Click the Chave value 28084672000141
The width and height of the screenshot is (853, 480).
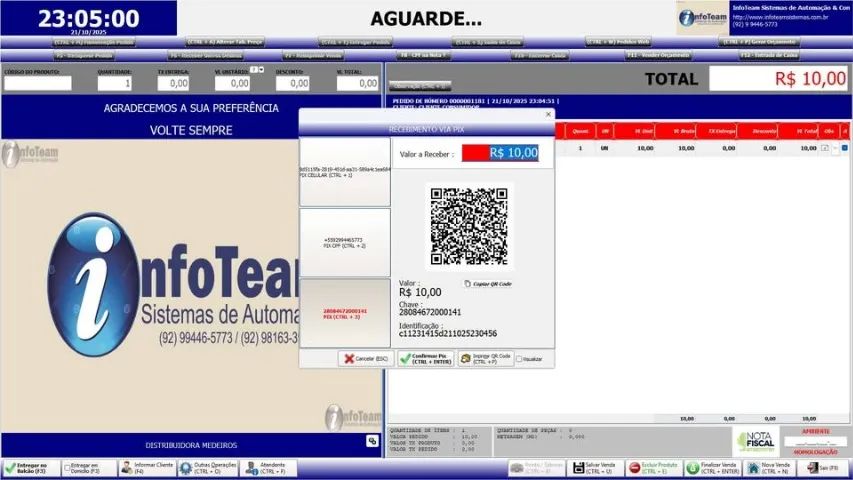click(430, 312)
